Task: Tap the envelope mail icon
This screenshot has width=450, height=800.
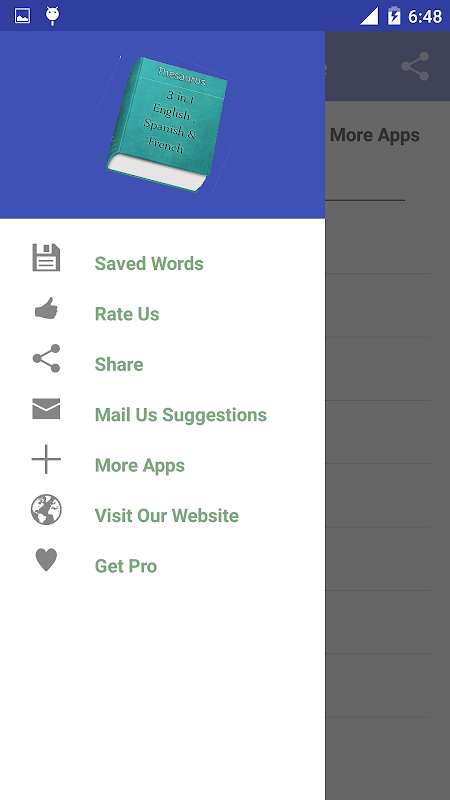Action: tap(46, 409)
